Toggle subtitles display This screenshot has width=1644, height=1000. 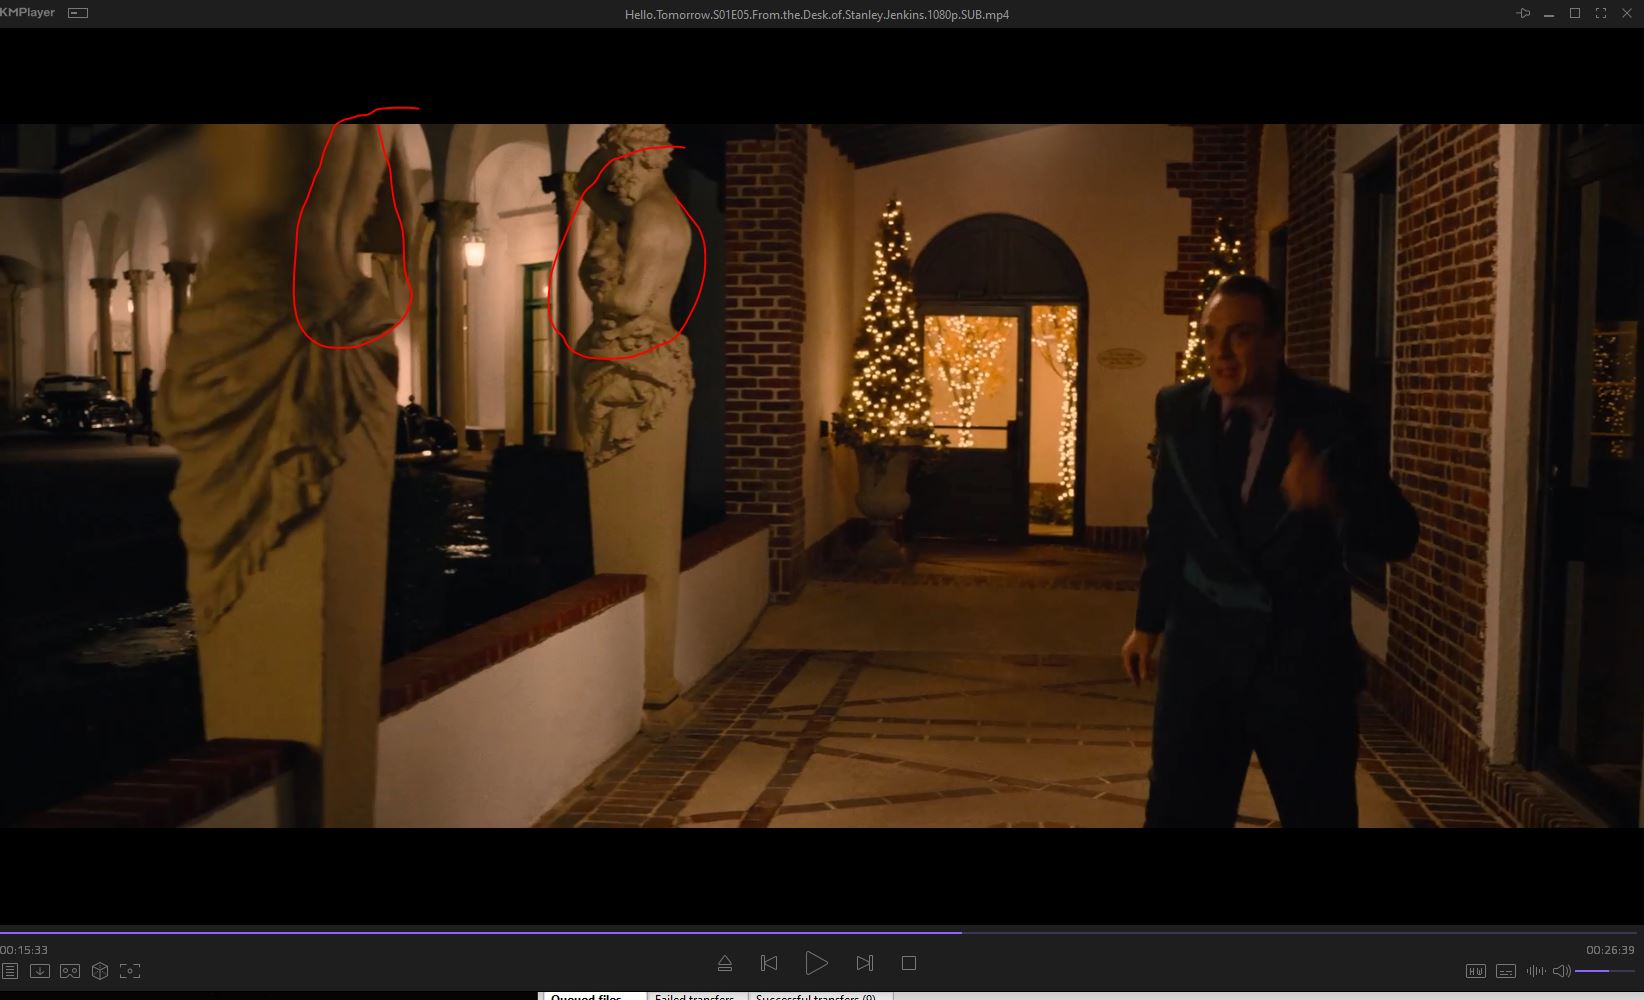pyautogui.click(x=1505, y=971)
